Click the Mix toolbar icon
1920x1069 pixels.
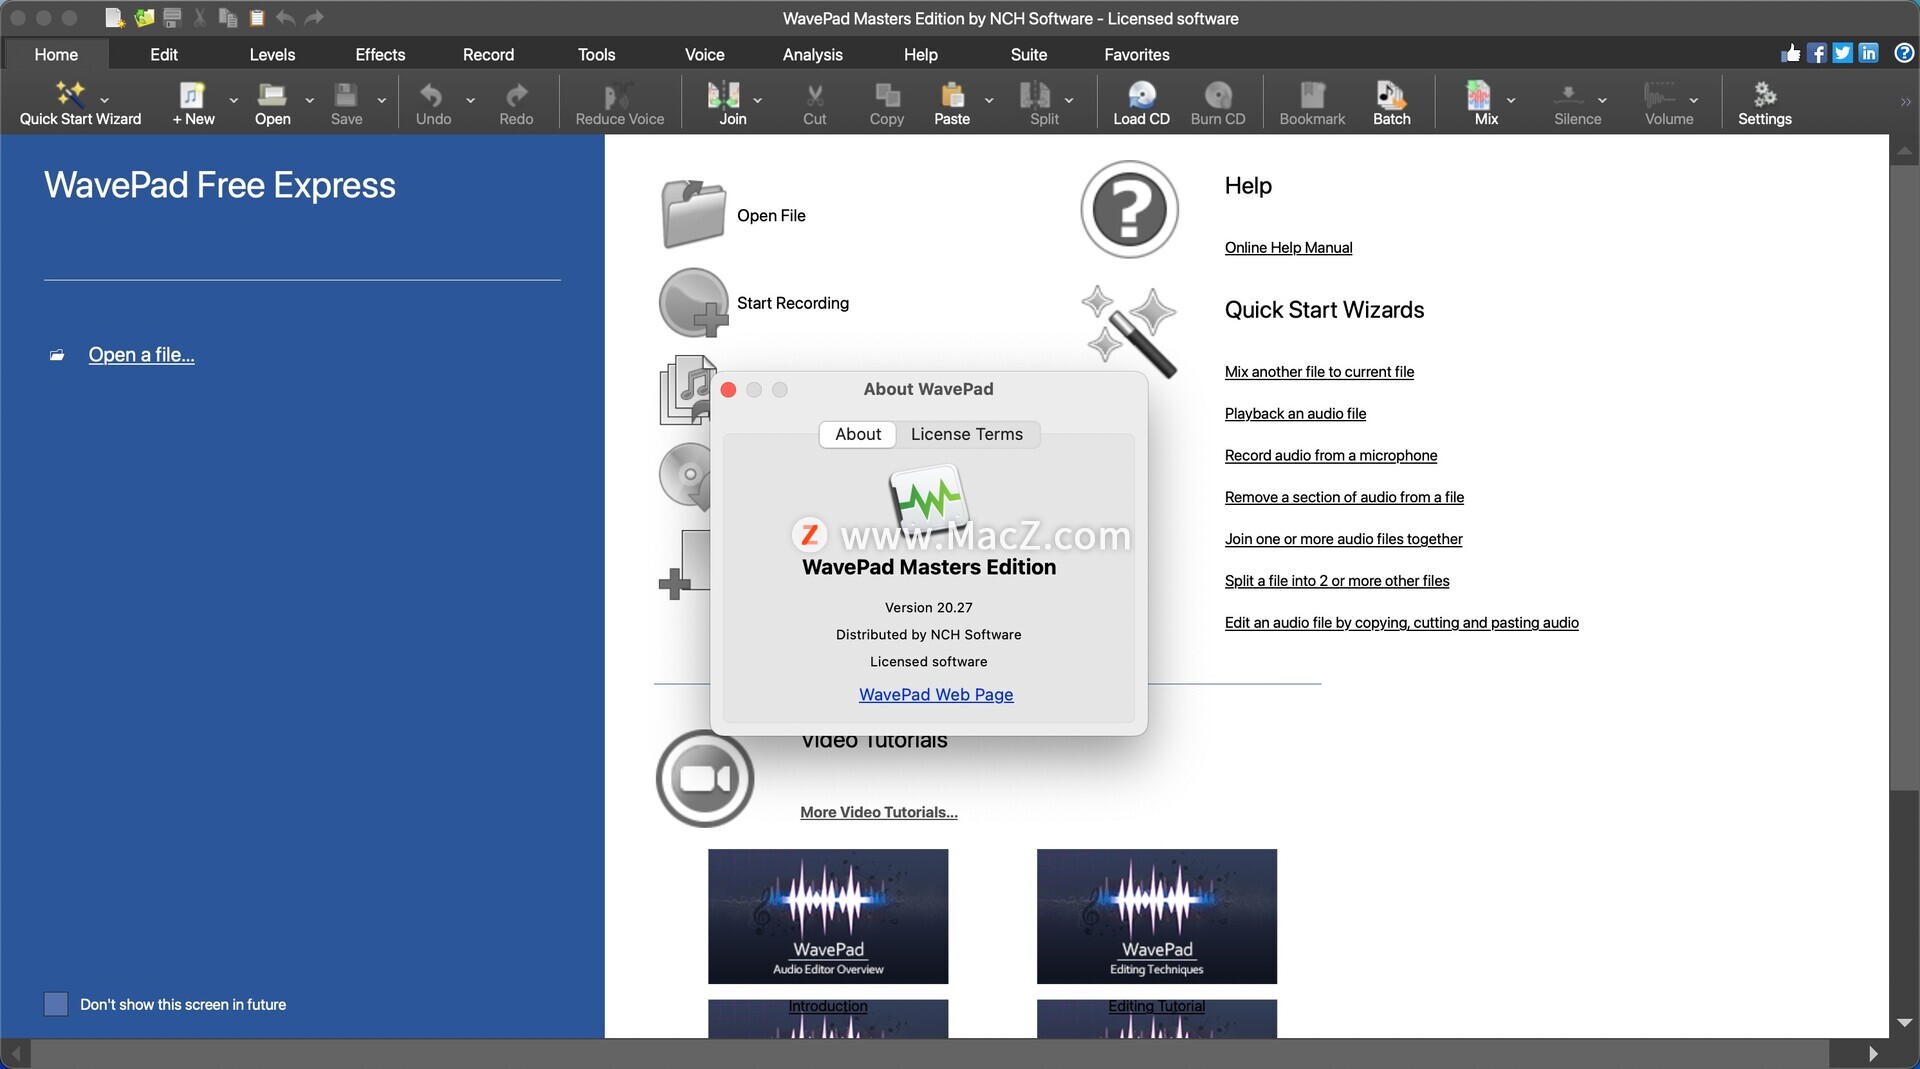coord(1478,96)
